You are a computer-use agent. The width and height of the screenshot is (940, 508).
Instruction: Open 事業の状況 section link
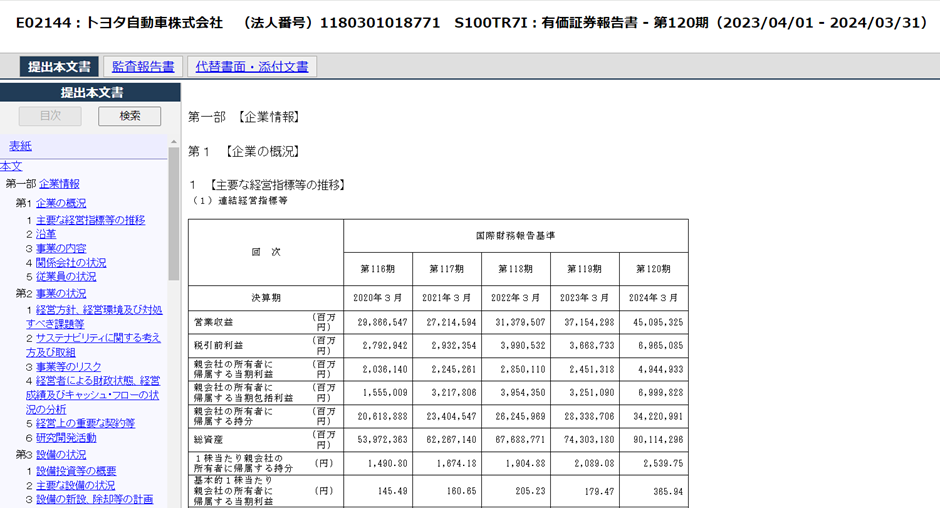[x=61, y=294]
